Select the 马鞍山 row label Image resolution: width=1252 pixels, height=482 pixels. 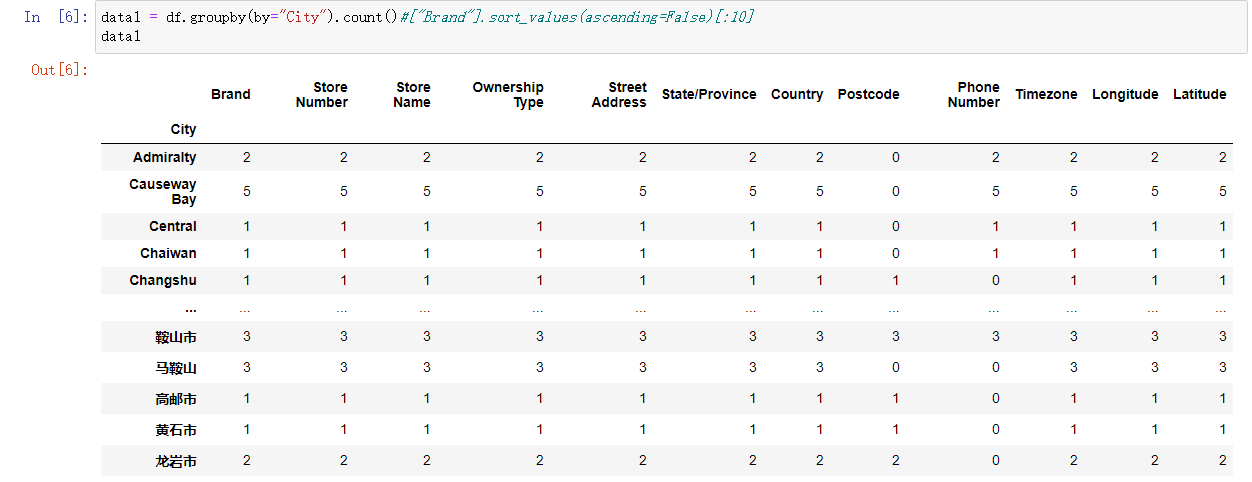(176, 368)
